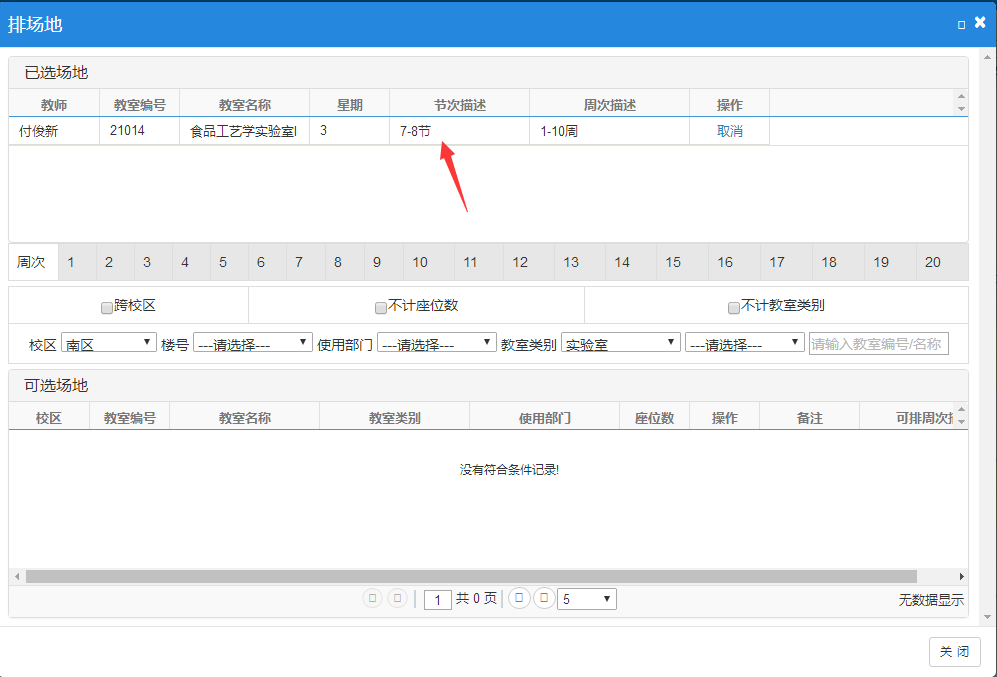
Task: Go to the first page in pagination
Action: (373, 598)
